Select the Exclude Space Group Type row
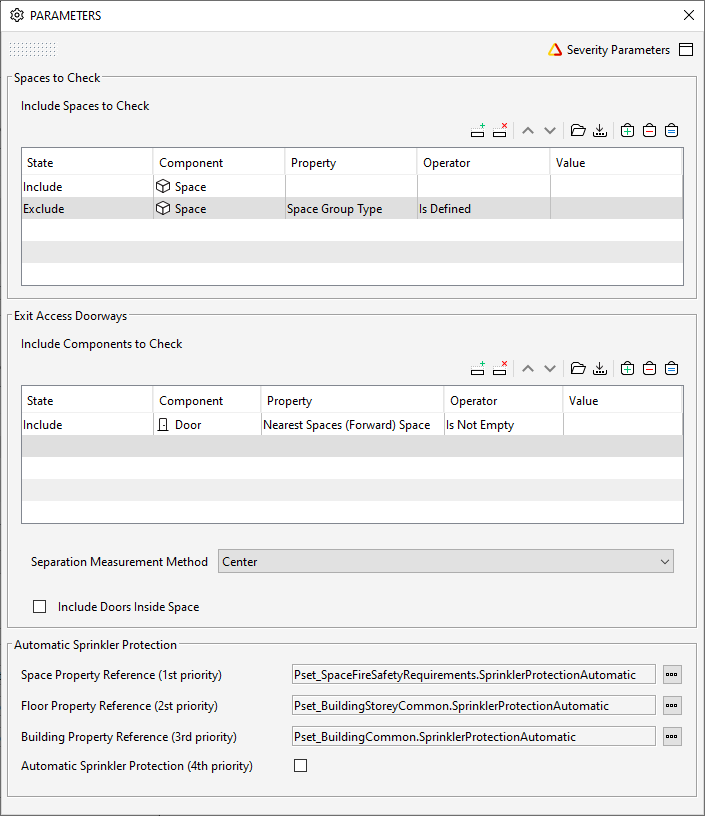Screen dimensions: 705x816 pos(200,209)
